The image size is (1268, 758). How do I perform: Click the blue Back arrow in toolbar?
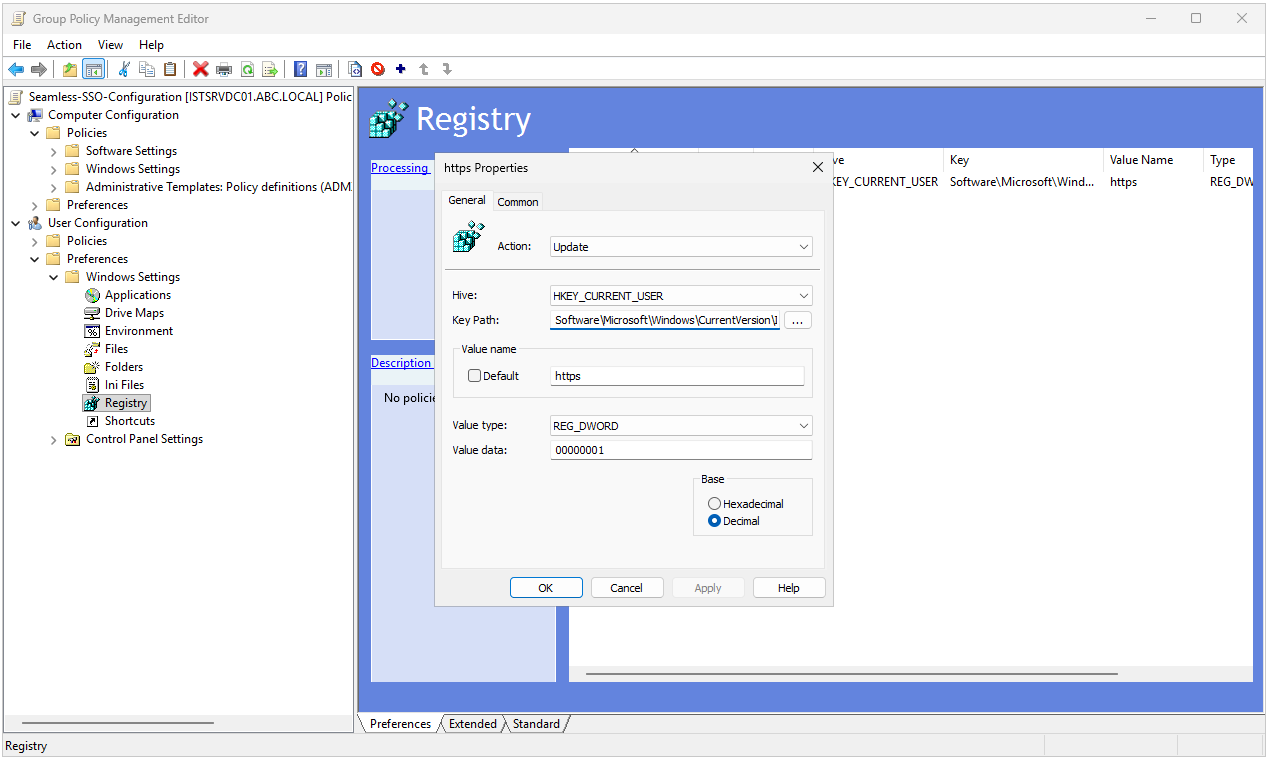[x=16, y=69]
